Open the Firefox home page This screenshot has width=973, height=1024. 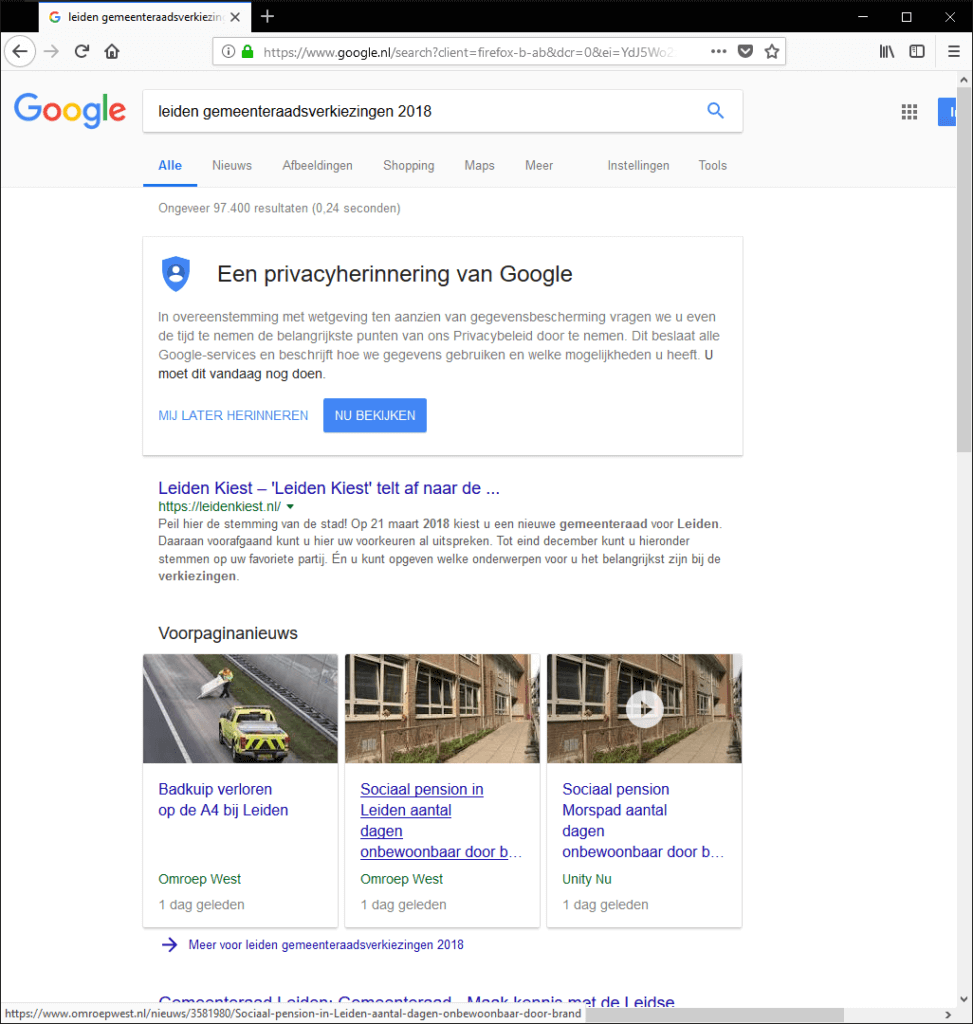[112, 52]
